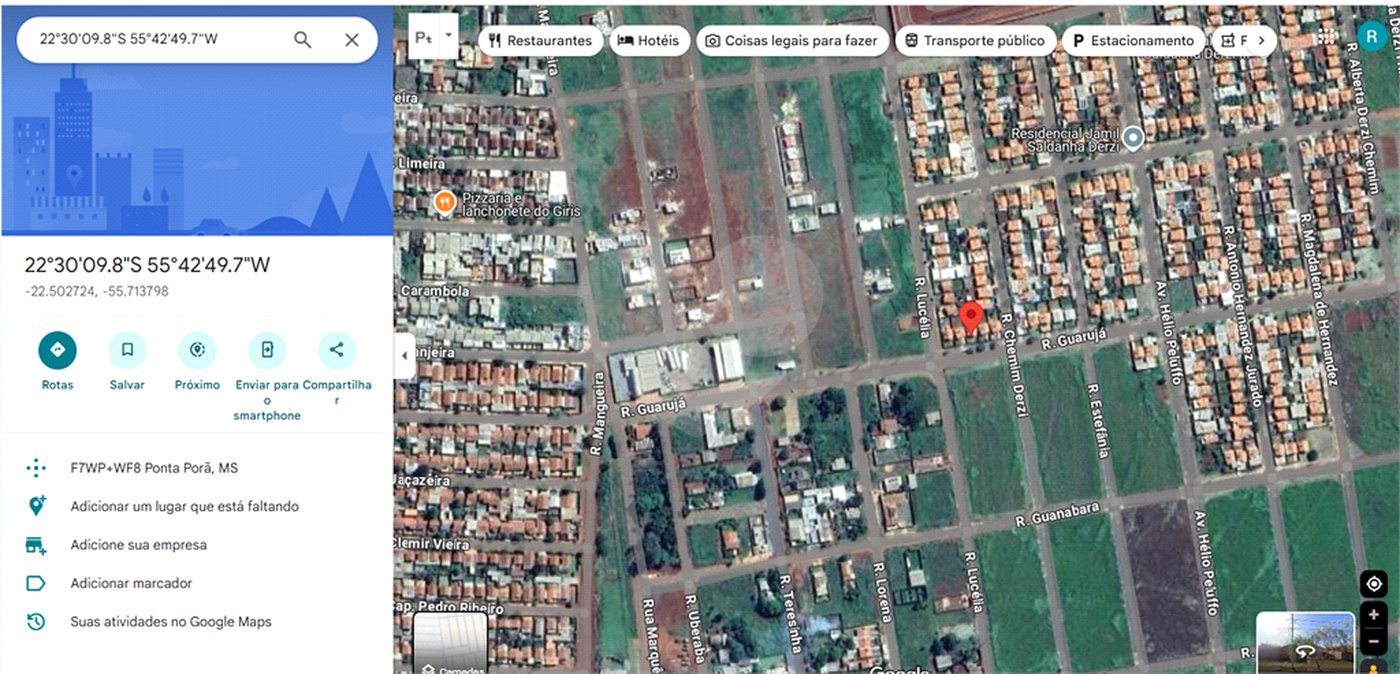Click Residencial Jamil Saldanha Derzi marker

1133,138
